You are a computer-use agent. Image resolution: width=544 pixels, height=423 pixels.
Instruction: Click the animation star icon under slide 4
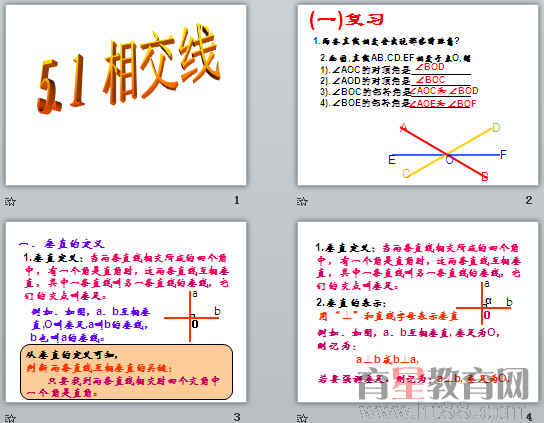point(302,418)
